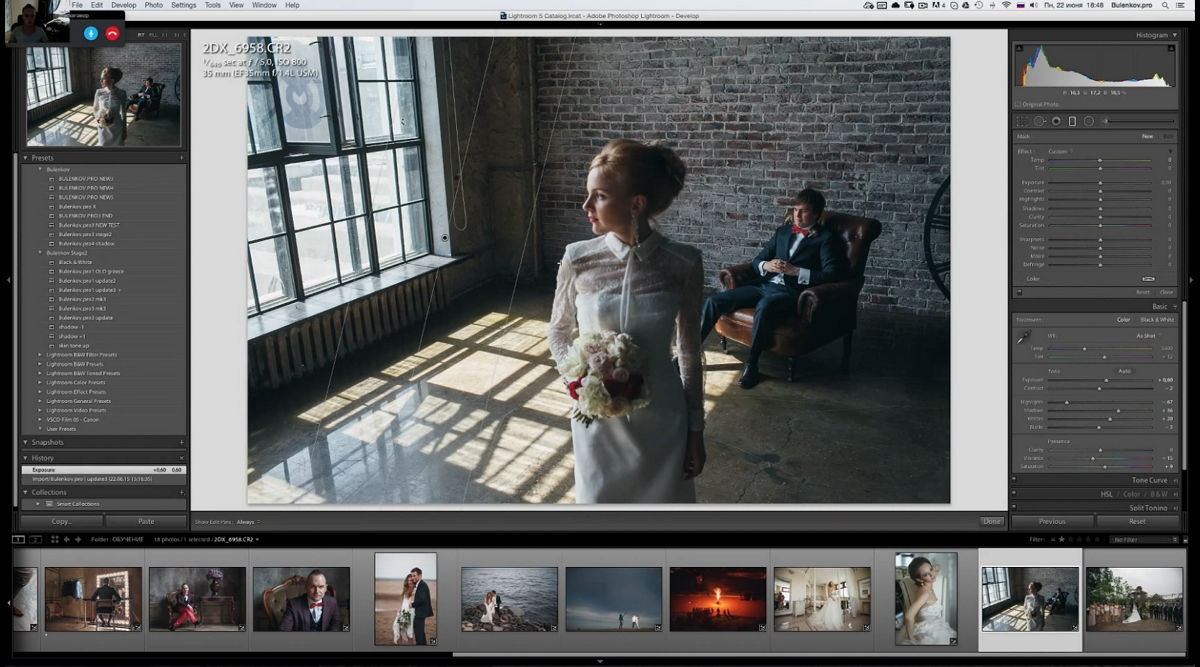The width and height of the screenshot is (1200, 667).
Task: Select the Crop Overlay tool icon
Action: pyautogui.click(x=1022, y=121)
